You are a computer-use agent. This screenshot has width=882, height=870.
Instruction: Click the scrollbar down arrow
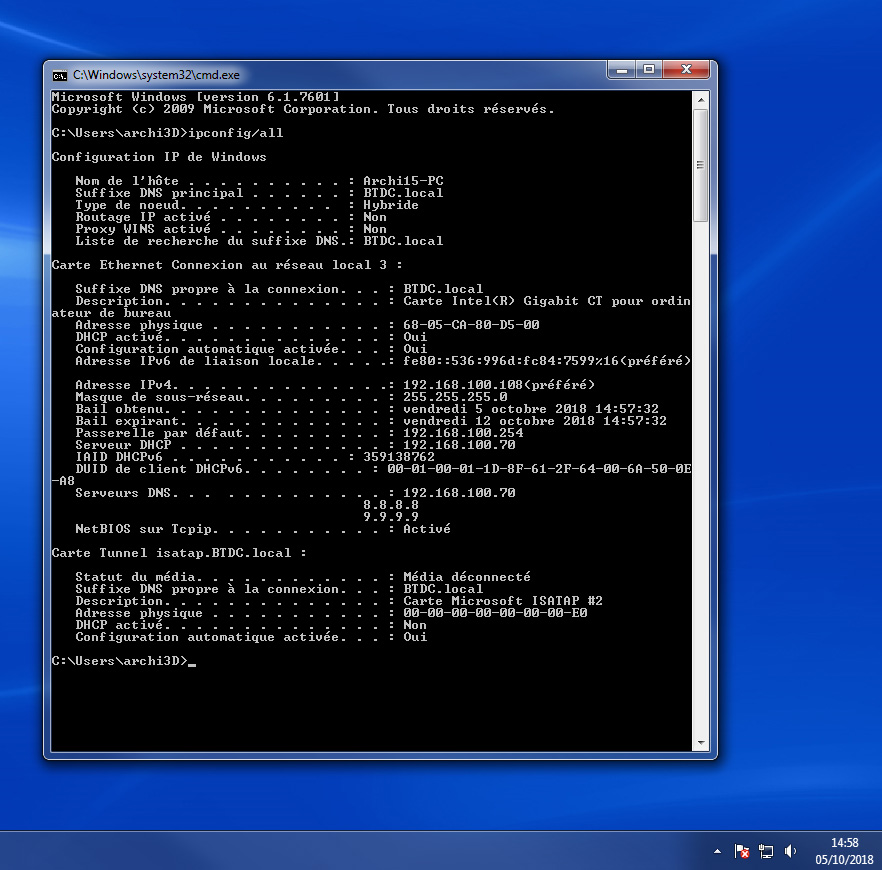tap(701, 743)
